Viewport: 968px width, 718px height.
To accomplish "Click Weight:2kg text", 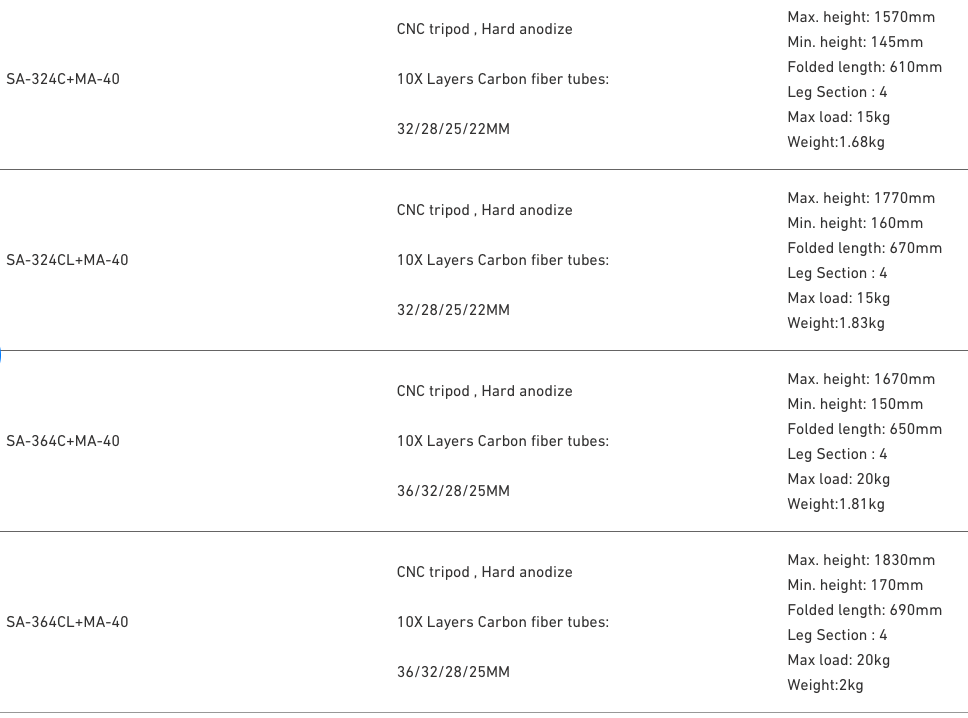I will [x=825, y=685].
